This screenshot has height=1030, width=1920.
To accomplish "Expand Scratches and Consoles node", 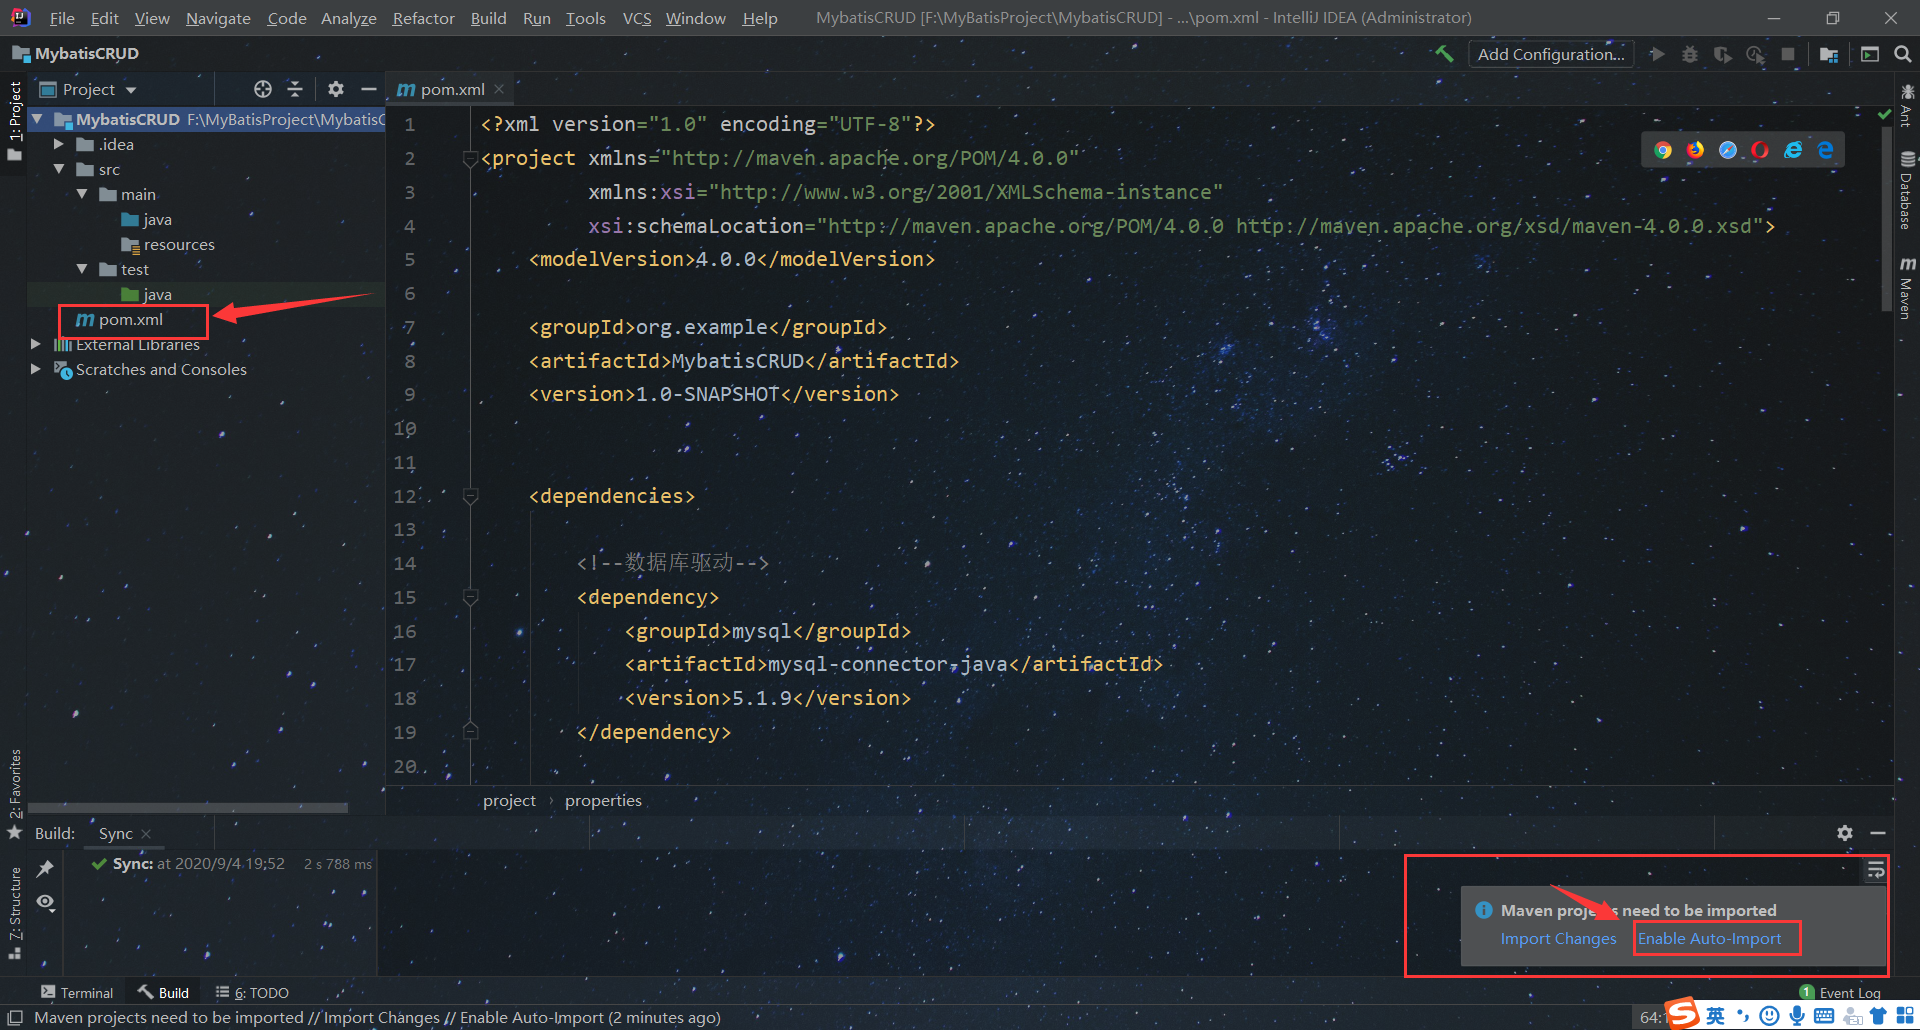I will [x=36, y=369].
